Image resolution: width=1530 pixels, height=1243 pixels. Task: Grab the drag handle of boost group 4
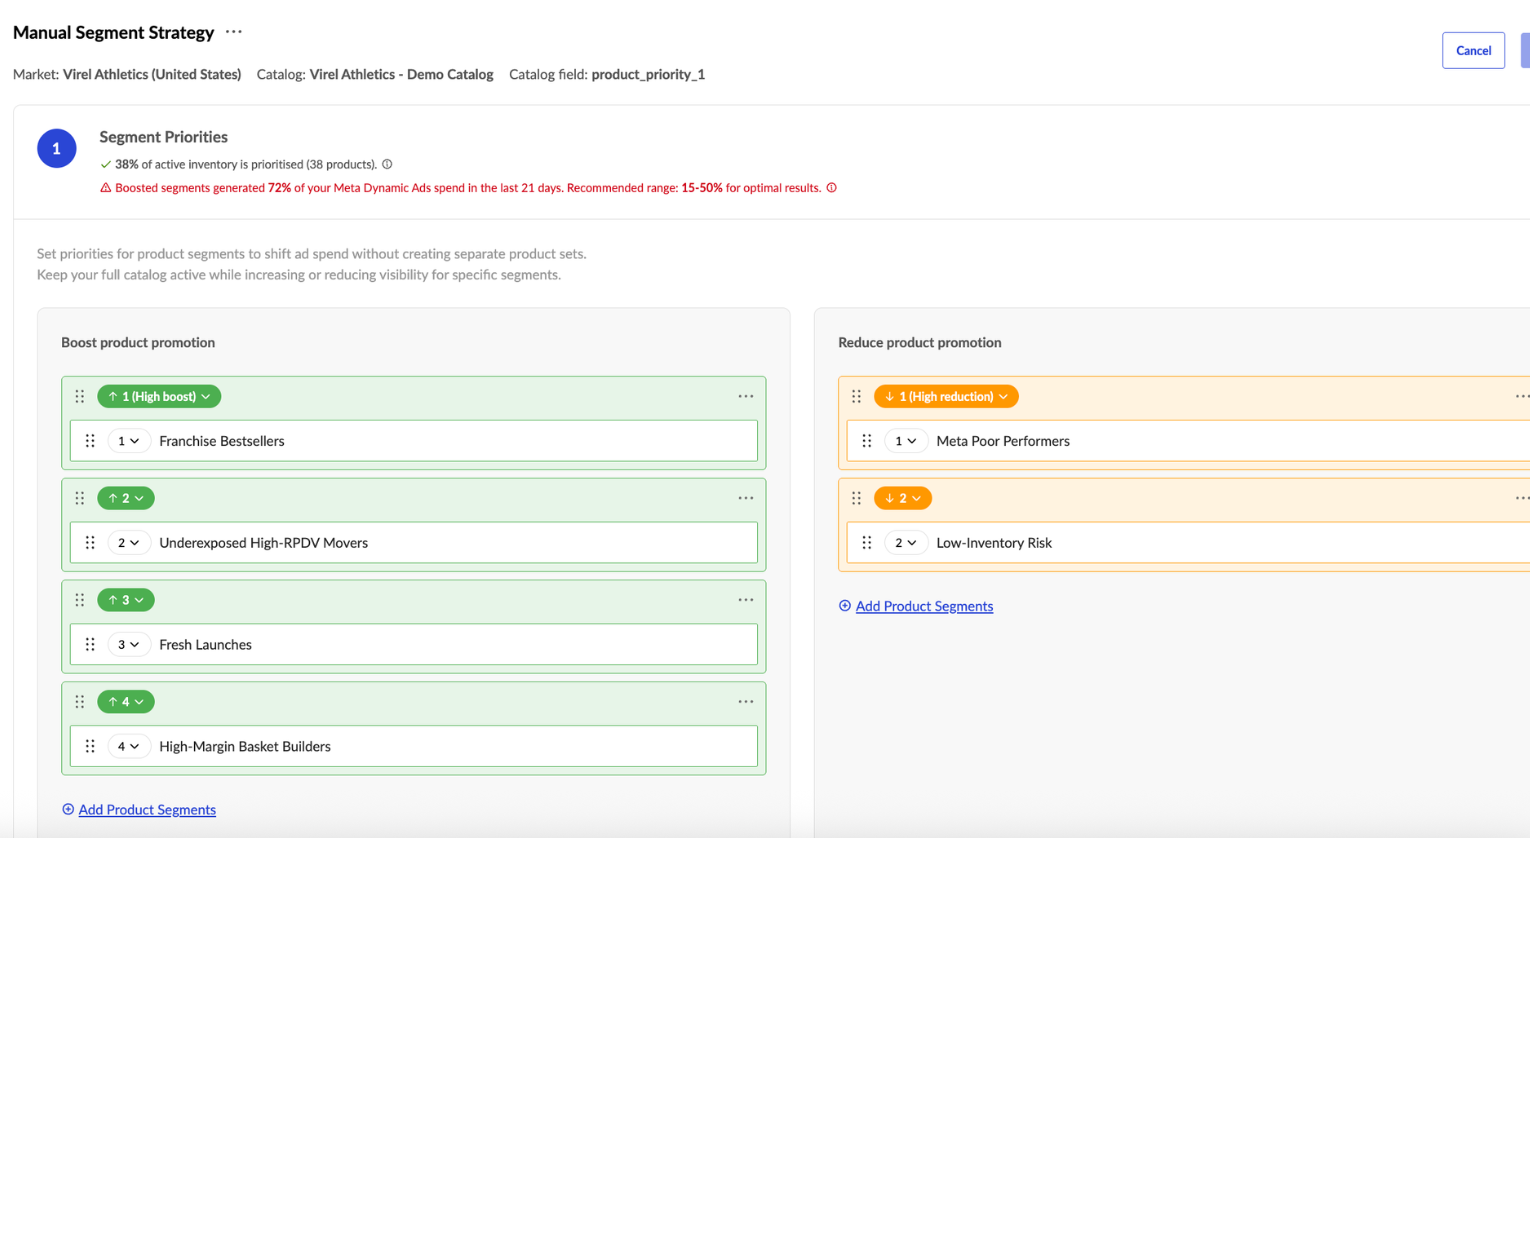point(80,702)
